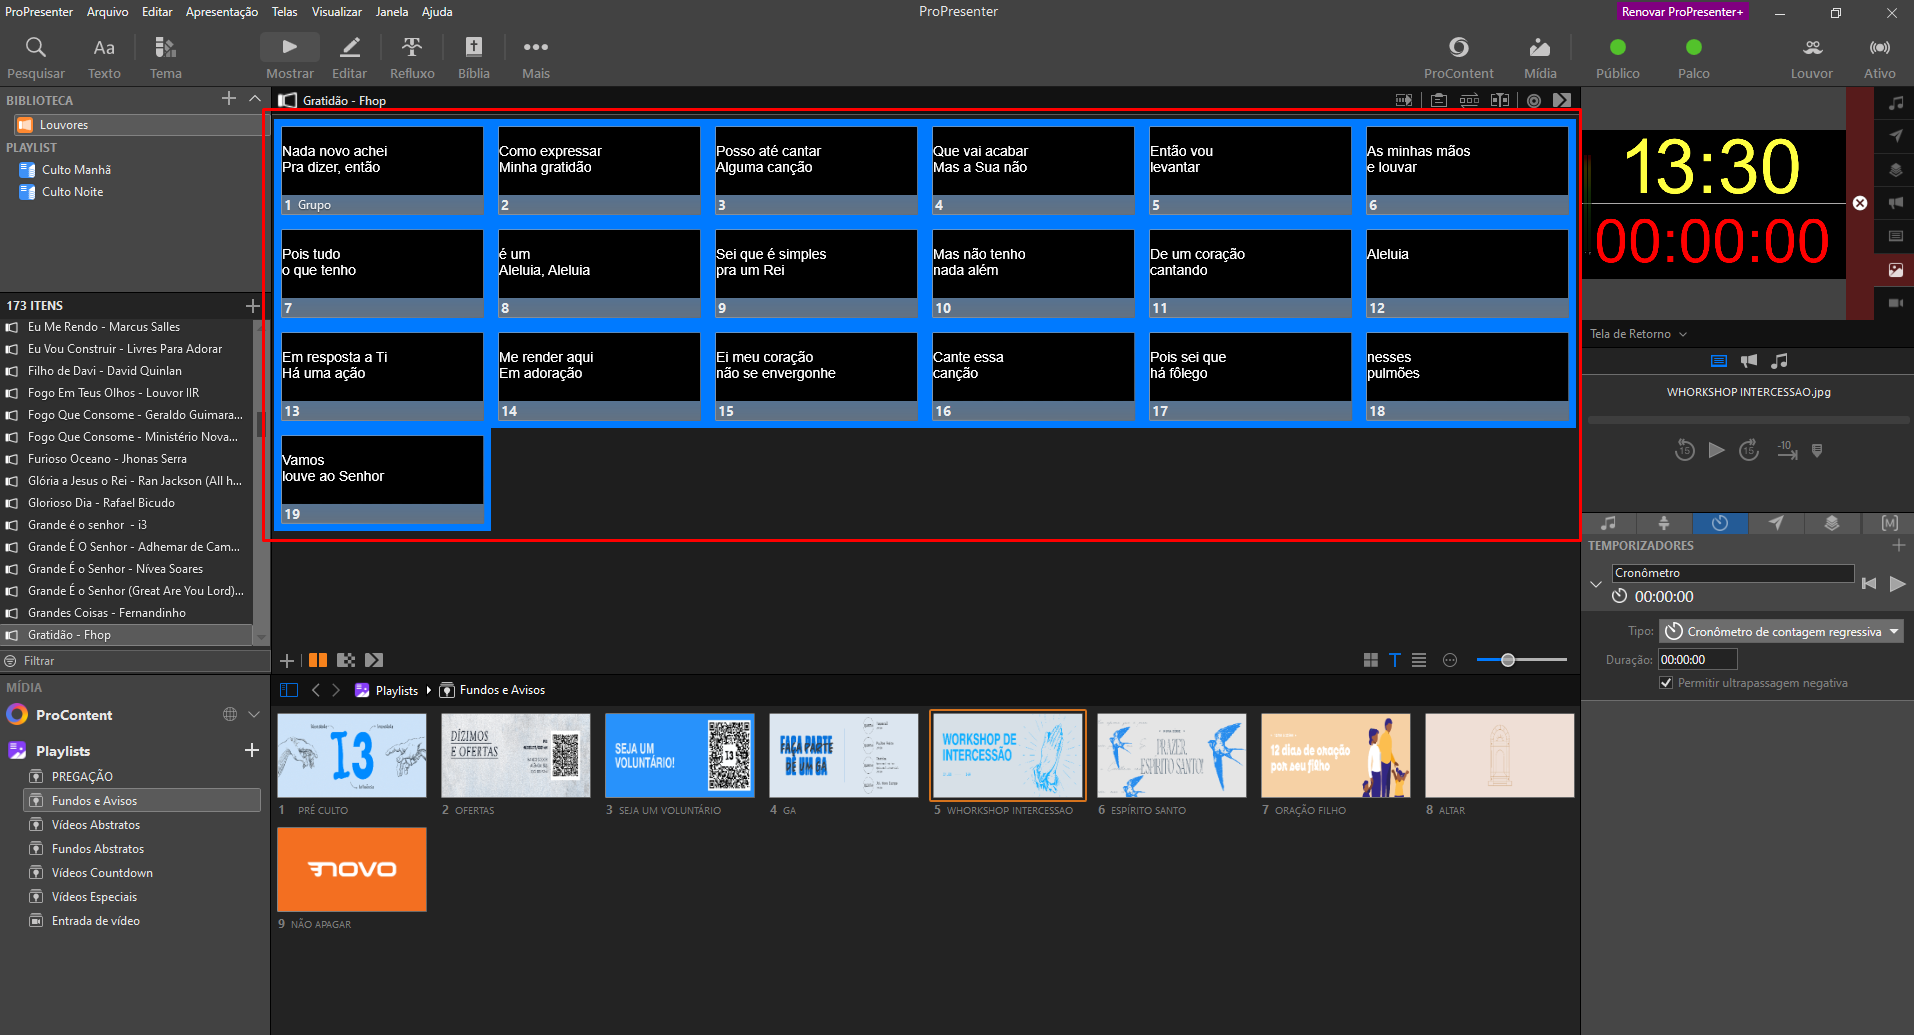Switch slides to grid view
This screenshot has height=1035, width=1914.
[1371, 660]
